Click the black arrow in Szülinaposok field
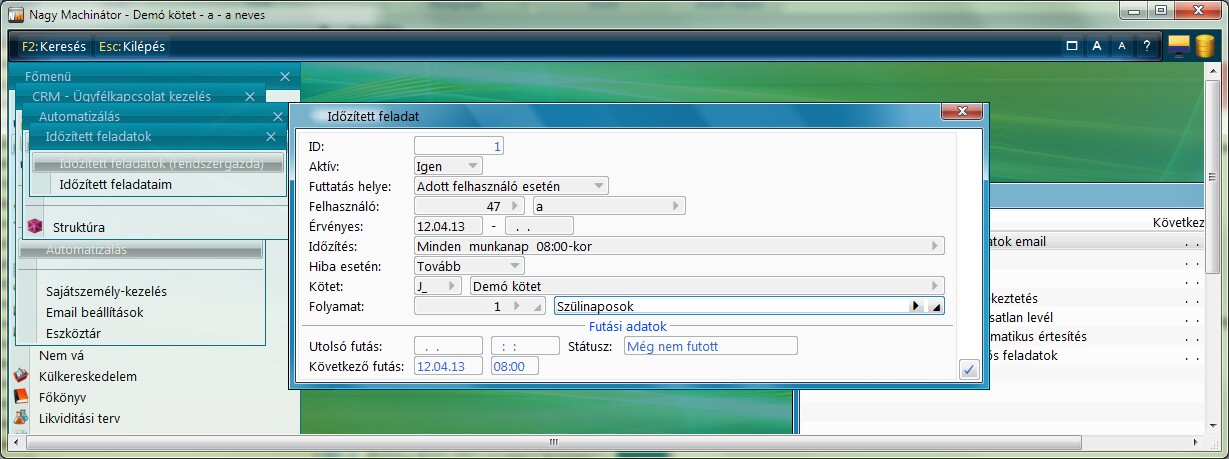Screen dimensions: 1229x459 point(915,306)
